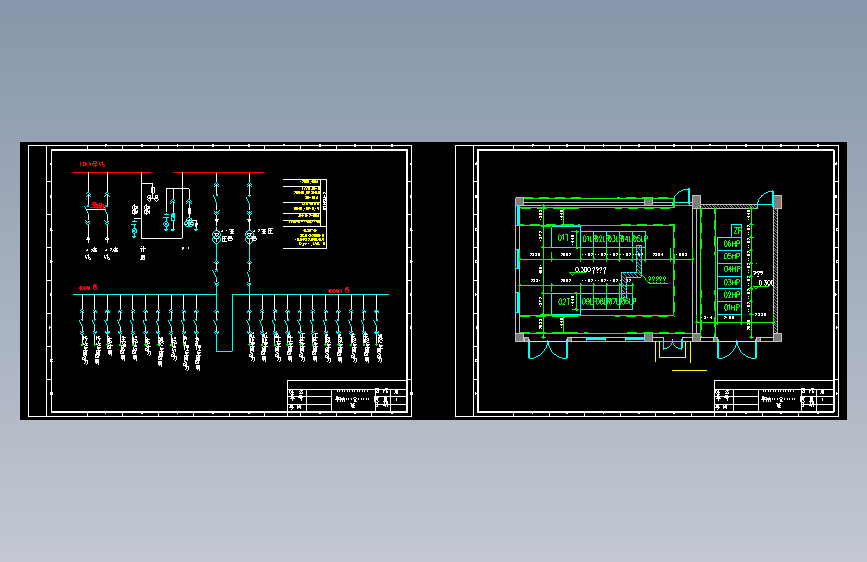Screen dimensions: 867x562
Task: Click the 01T transformer label in floor plan
Action: click(x=563, y=238)
